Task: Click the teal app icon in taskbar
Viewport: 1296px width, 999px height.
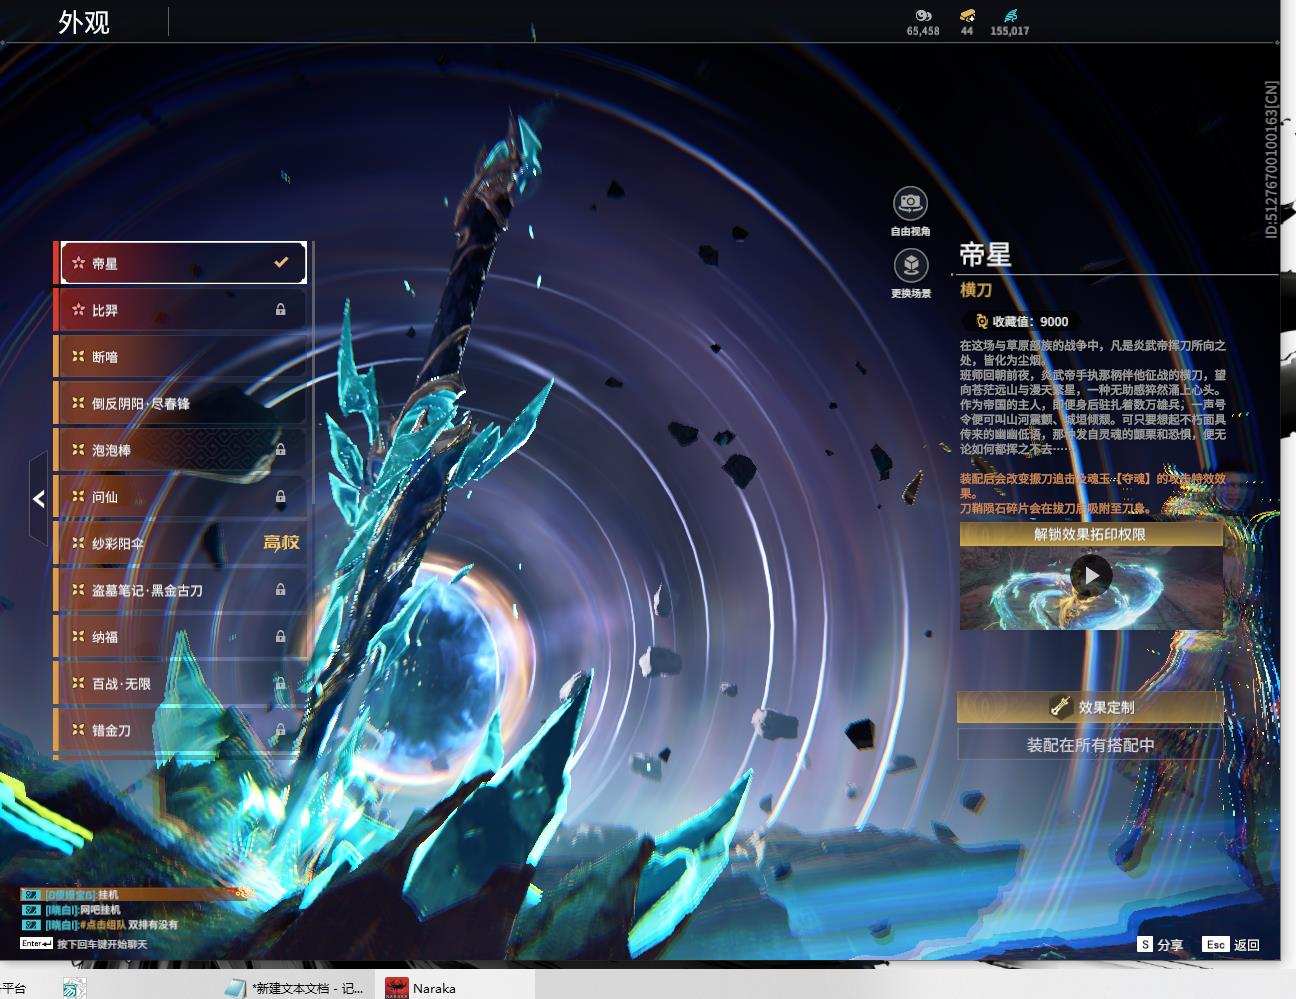Action: [74, 988]
